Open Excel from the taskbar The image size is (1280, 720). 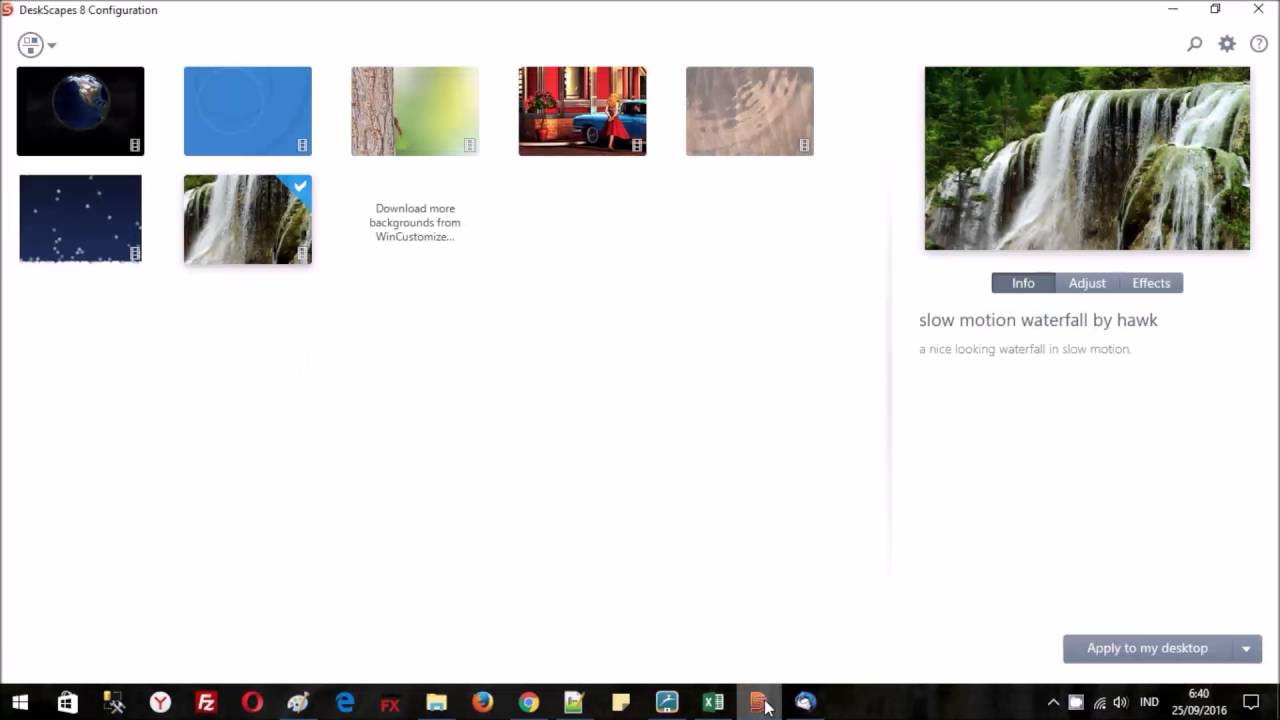(713, 703)
